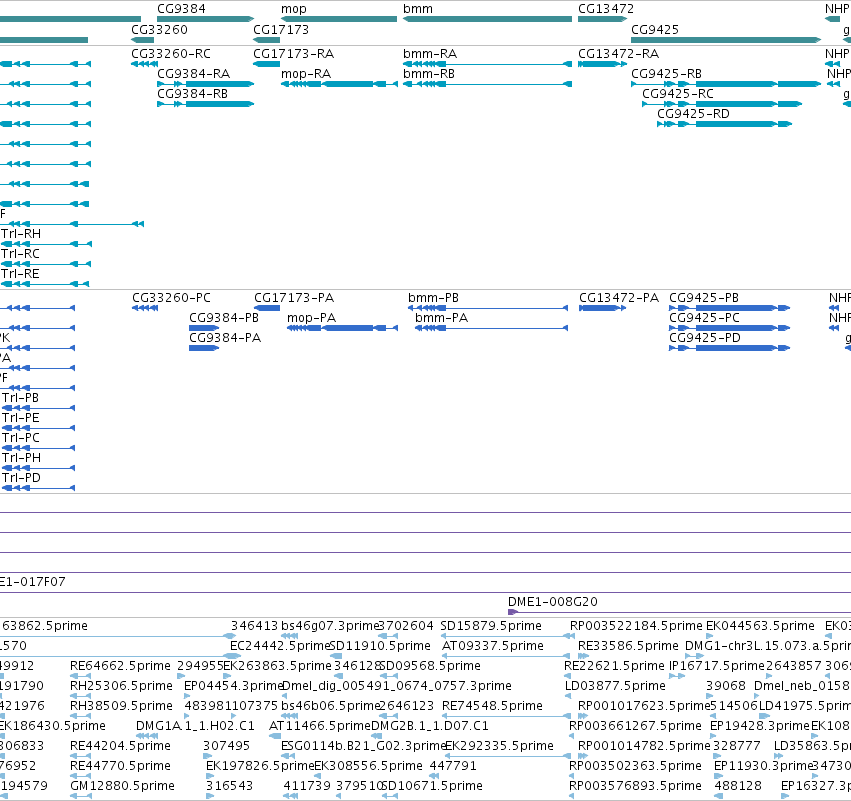
Task: Select the CG17173 gene label
Action: click(x=281, y=29)
